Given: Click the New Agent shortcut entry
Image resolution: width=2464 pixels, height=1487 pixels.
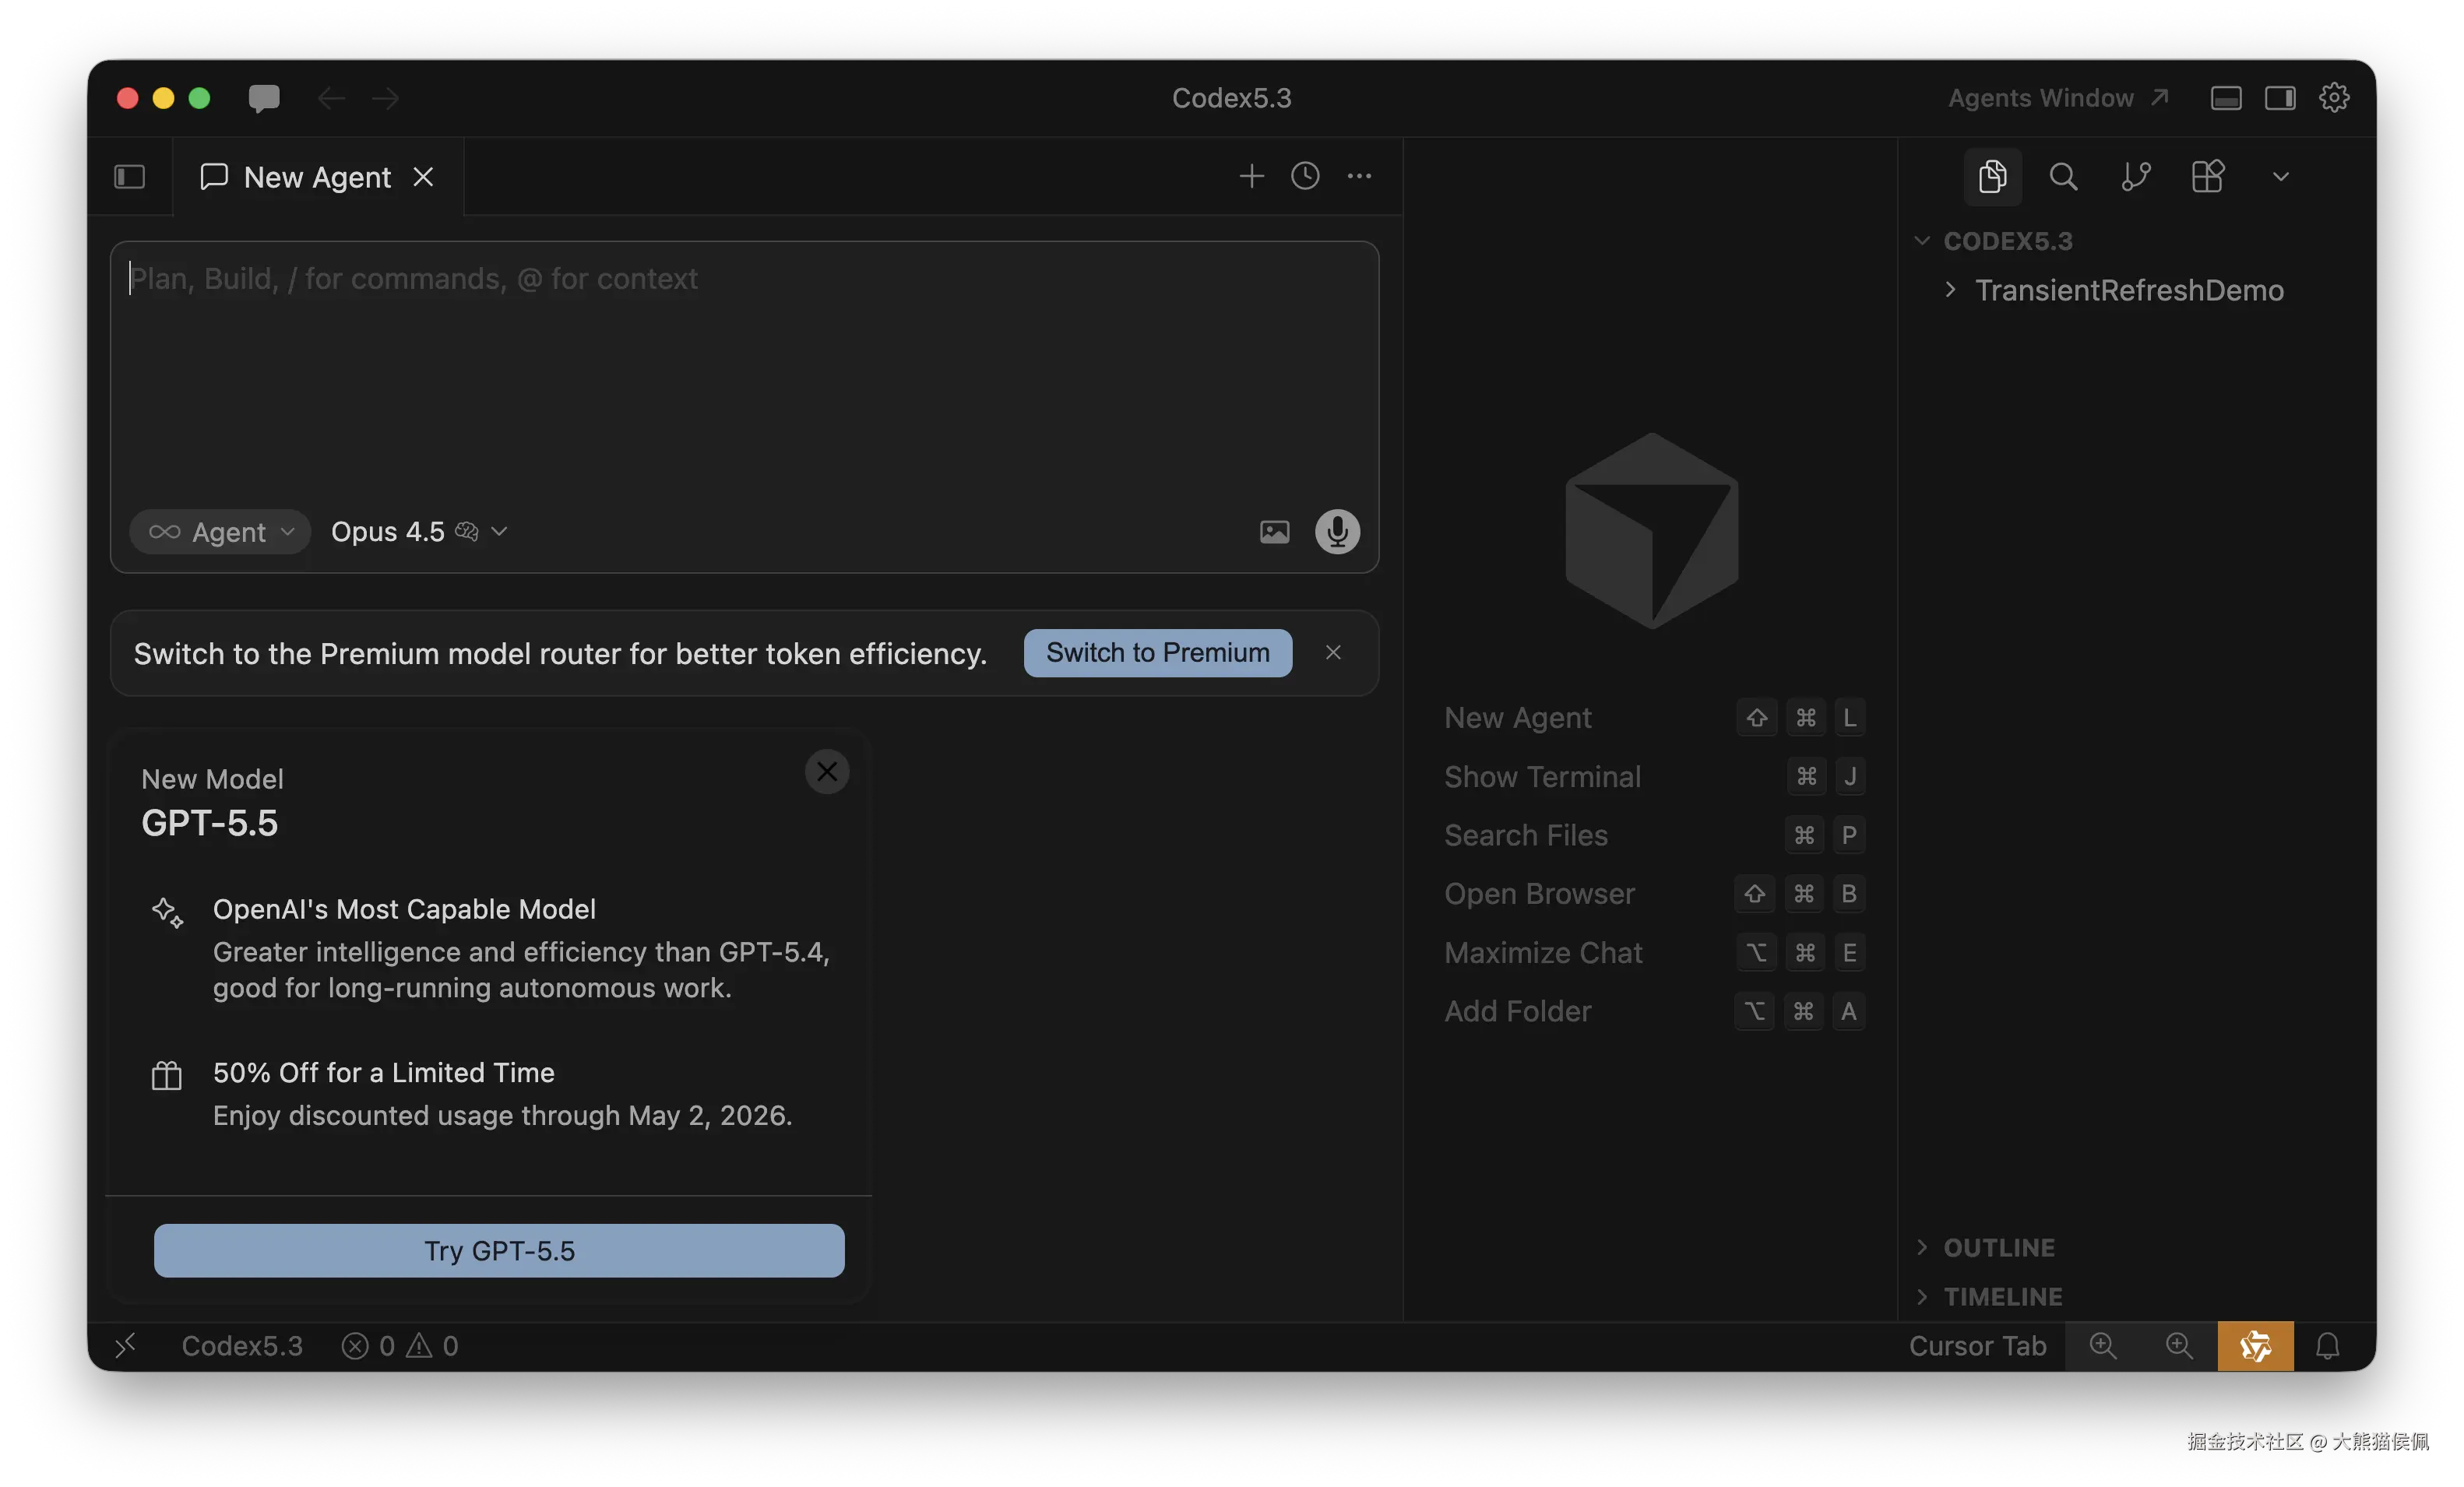Looking at the screenshot, I should click(1654, 717).
